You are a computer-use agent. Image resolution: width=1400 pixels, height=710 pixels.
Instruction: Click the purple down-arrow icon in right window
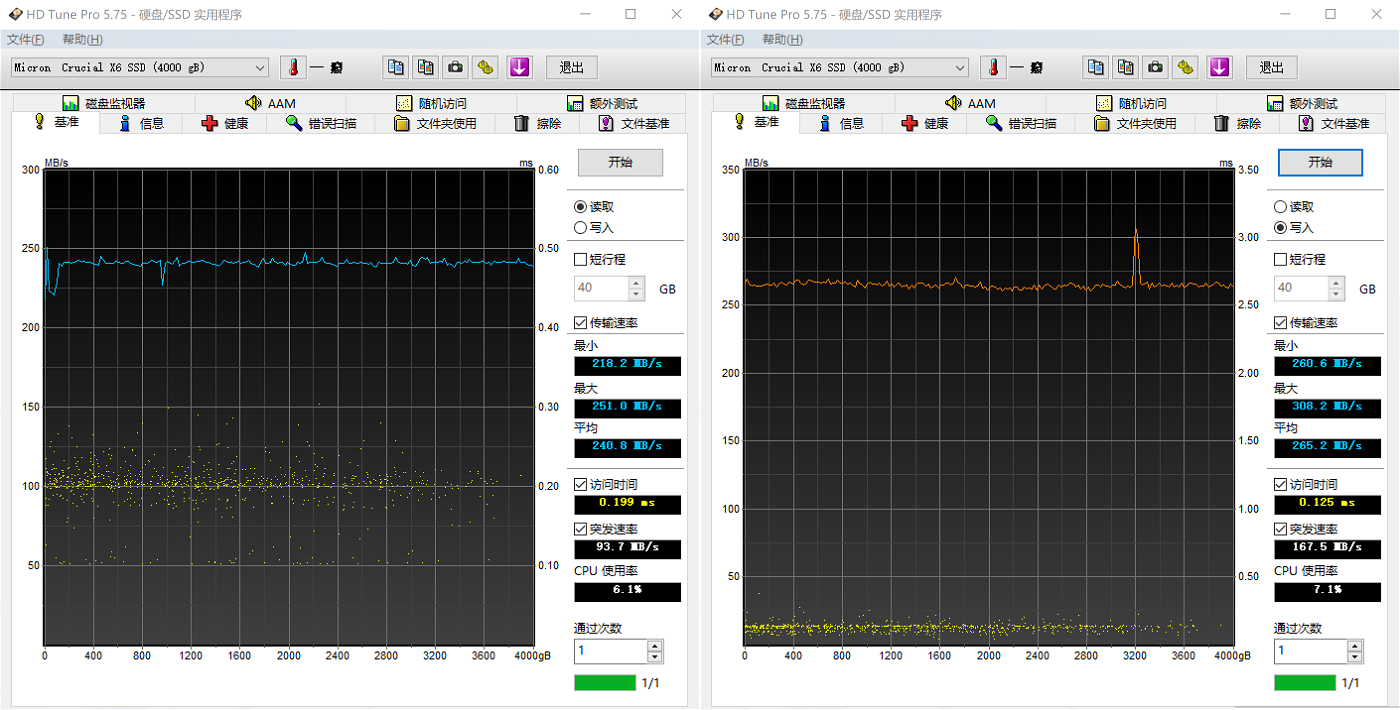(x=1219, y=67)
